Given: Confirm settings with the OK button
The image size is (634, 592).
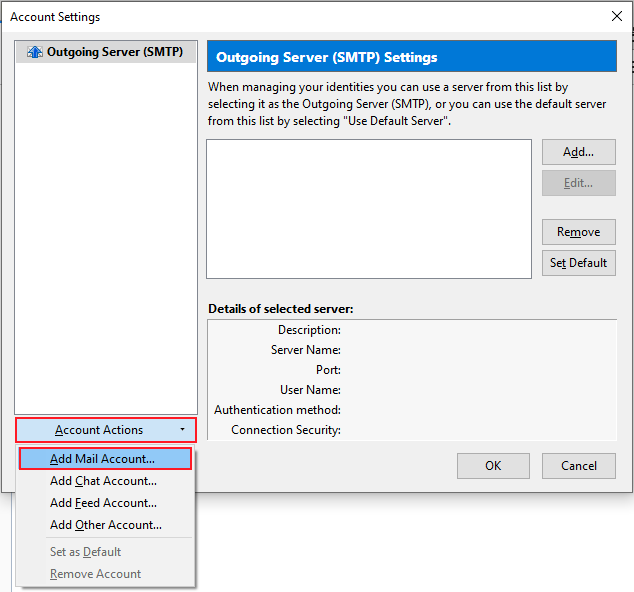Looking at the screenshot, I should pyautogui.click(x=493, y=465).
